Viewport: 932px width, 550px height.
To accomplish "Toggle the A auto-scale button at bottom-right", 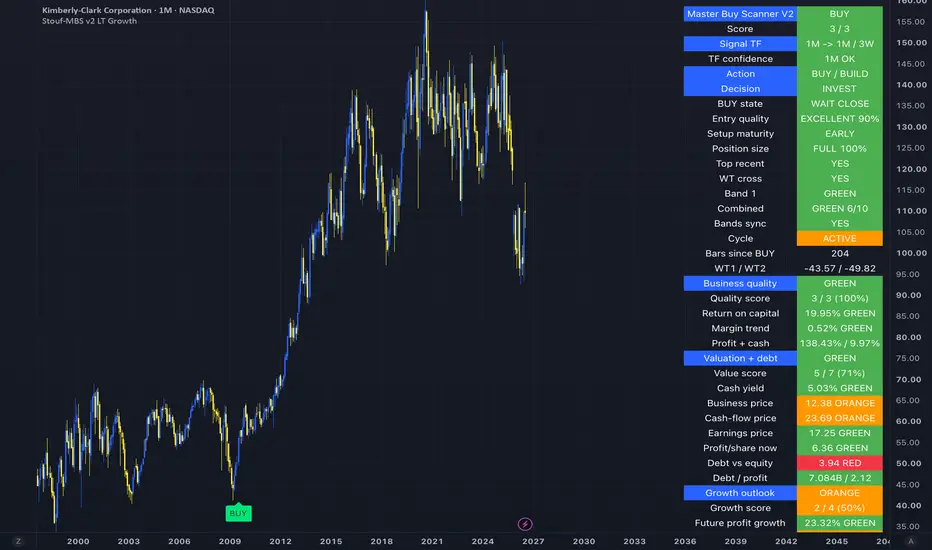I will click(910, 541).
